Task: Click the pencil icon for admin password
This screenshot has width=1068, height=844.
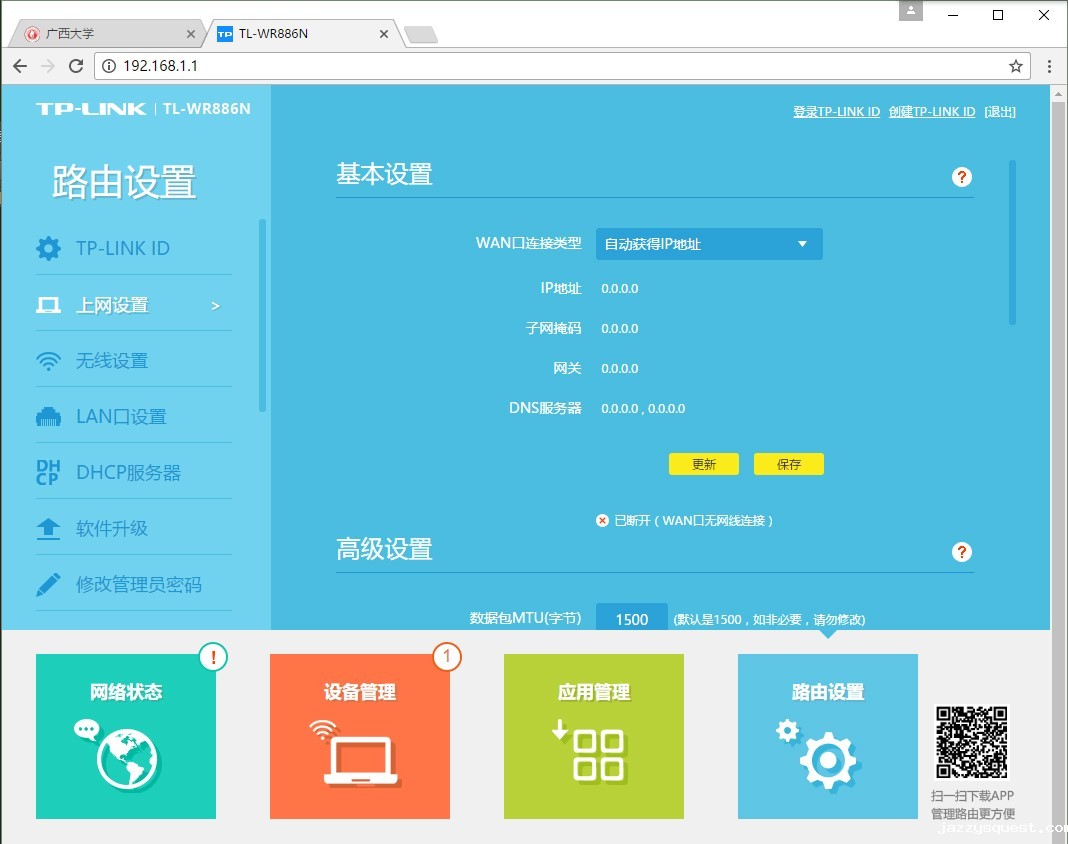Action: [48, 585]
